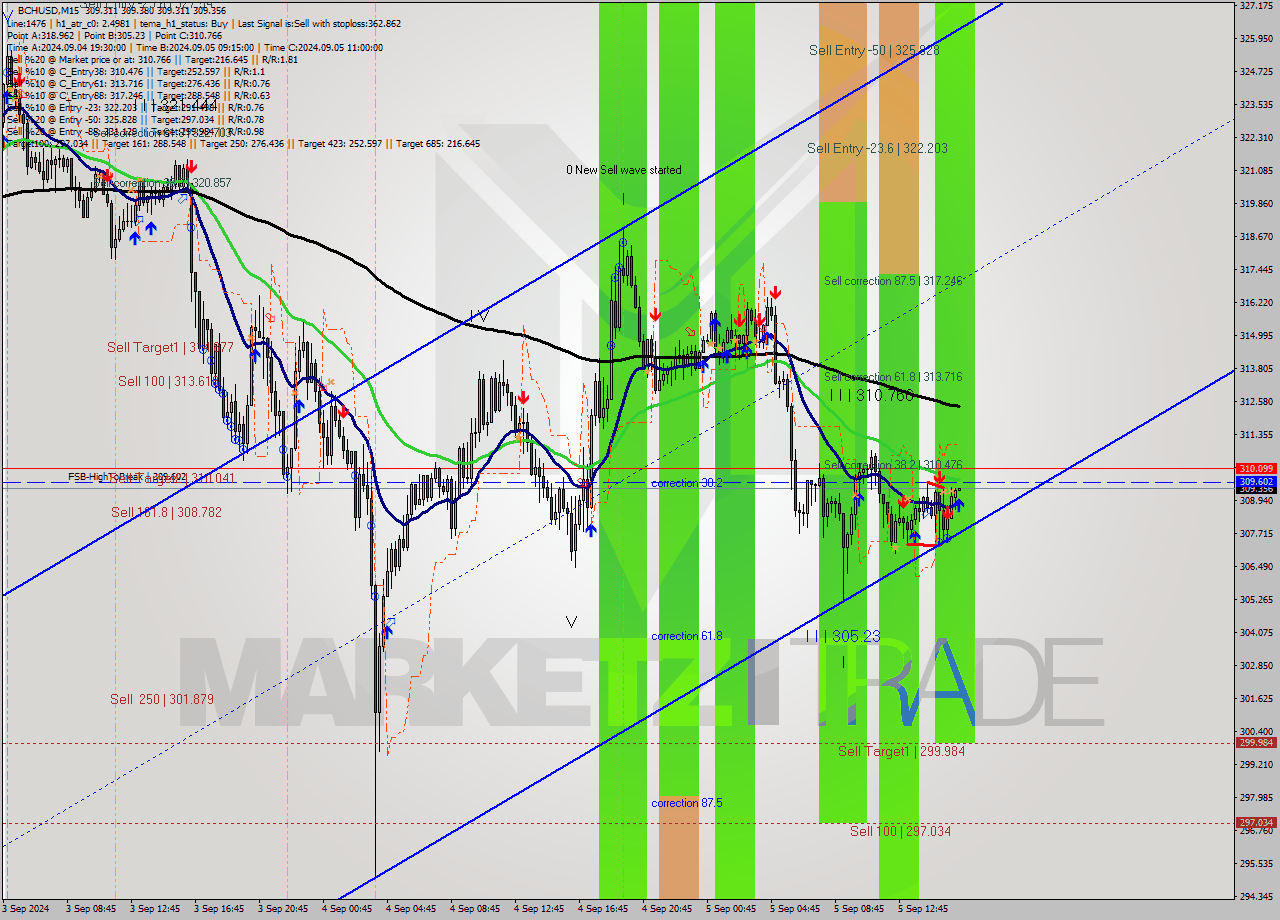The image size is (1280, 920).
Task: Click the 'Sell Entry -50 | 325.828' label
Action: [x=874, y=50]
